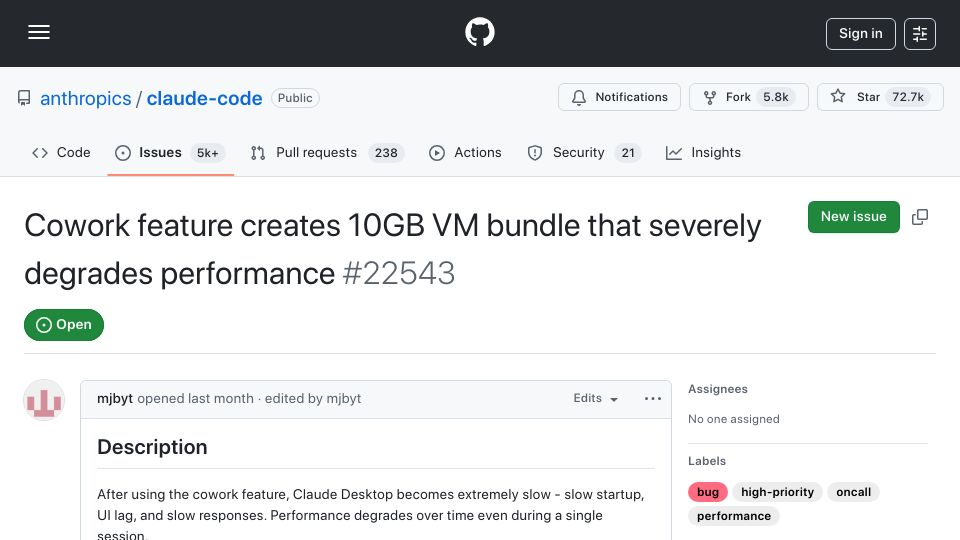Click the issue title text
The height and width of the screenshot is (540, 960).
click(x=392, y=249)
